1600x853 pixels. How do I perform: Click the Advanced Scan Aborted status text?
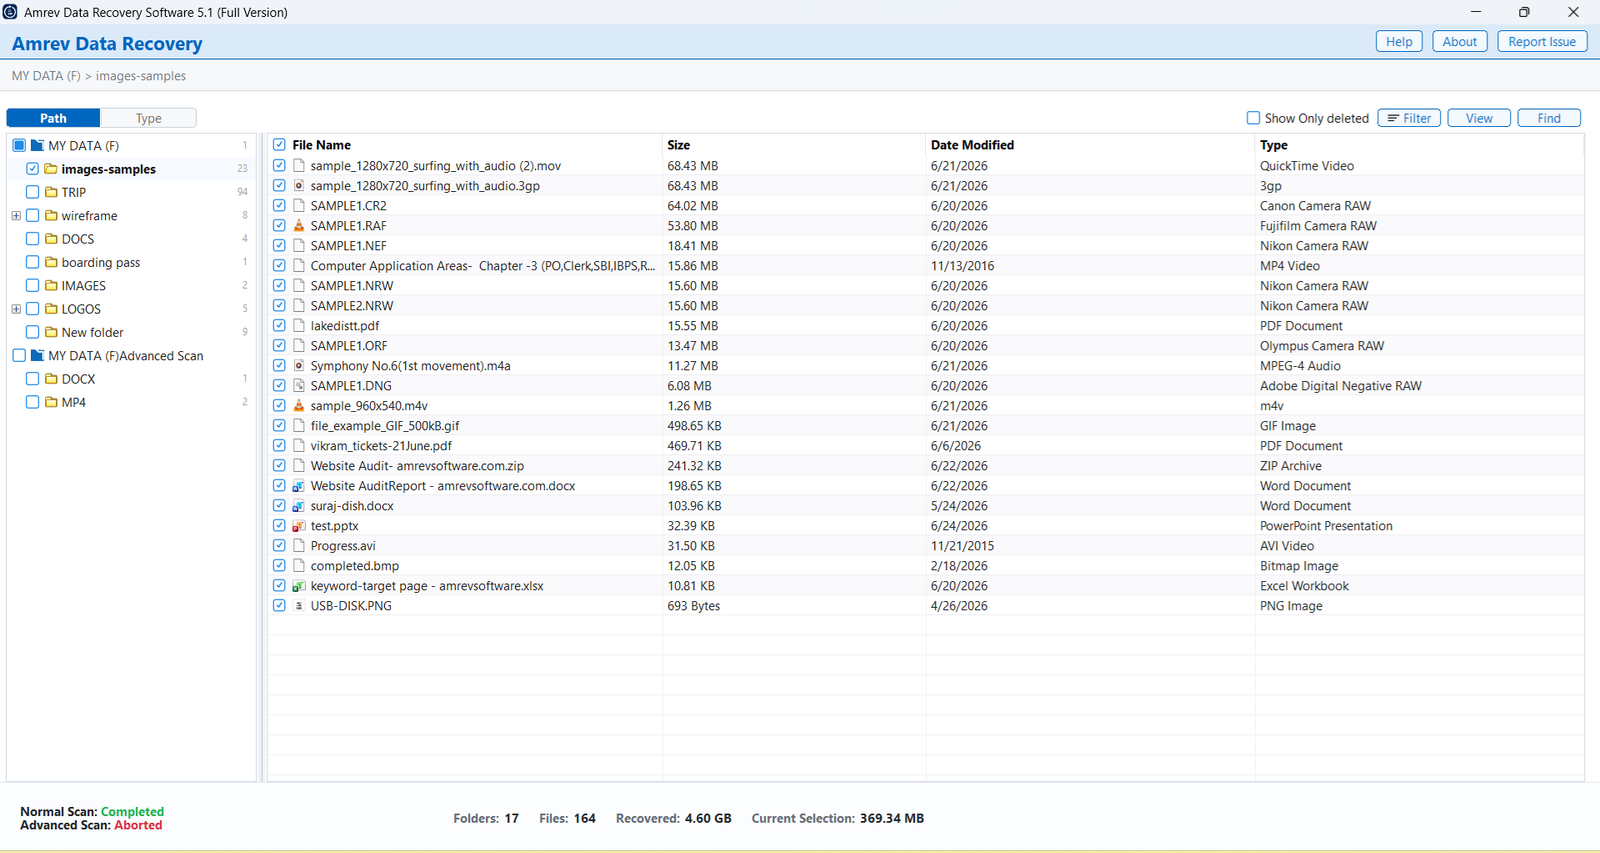coord(91,825)
